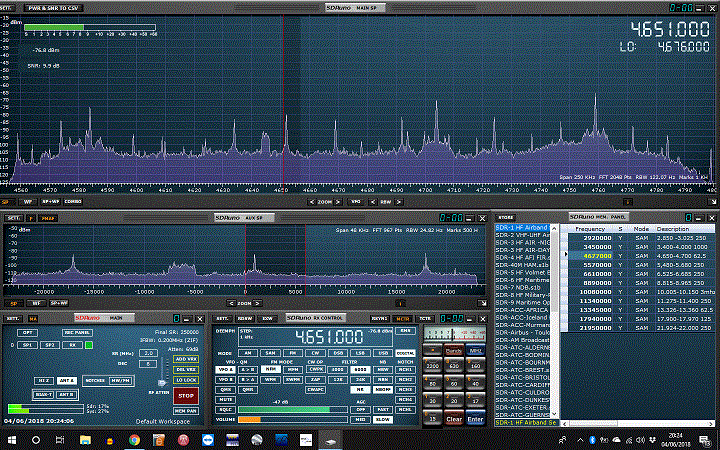Switch Aux SP to WF view
The image size is (720, 450).
(x=36, y=303)
